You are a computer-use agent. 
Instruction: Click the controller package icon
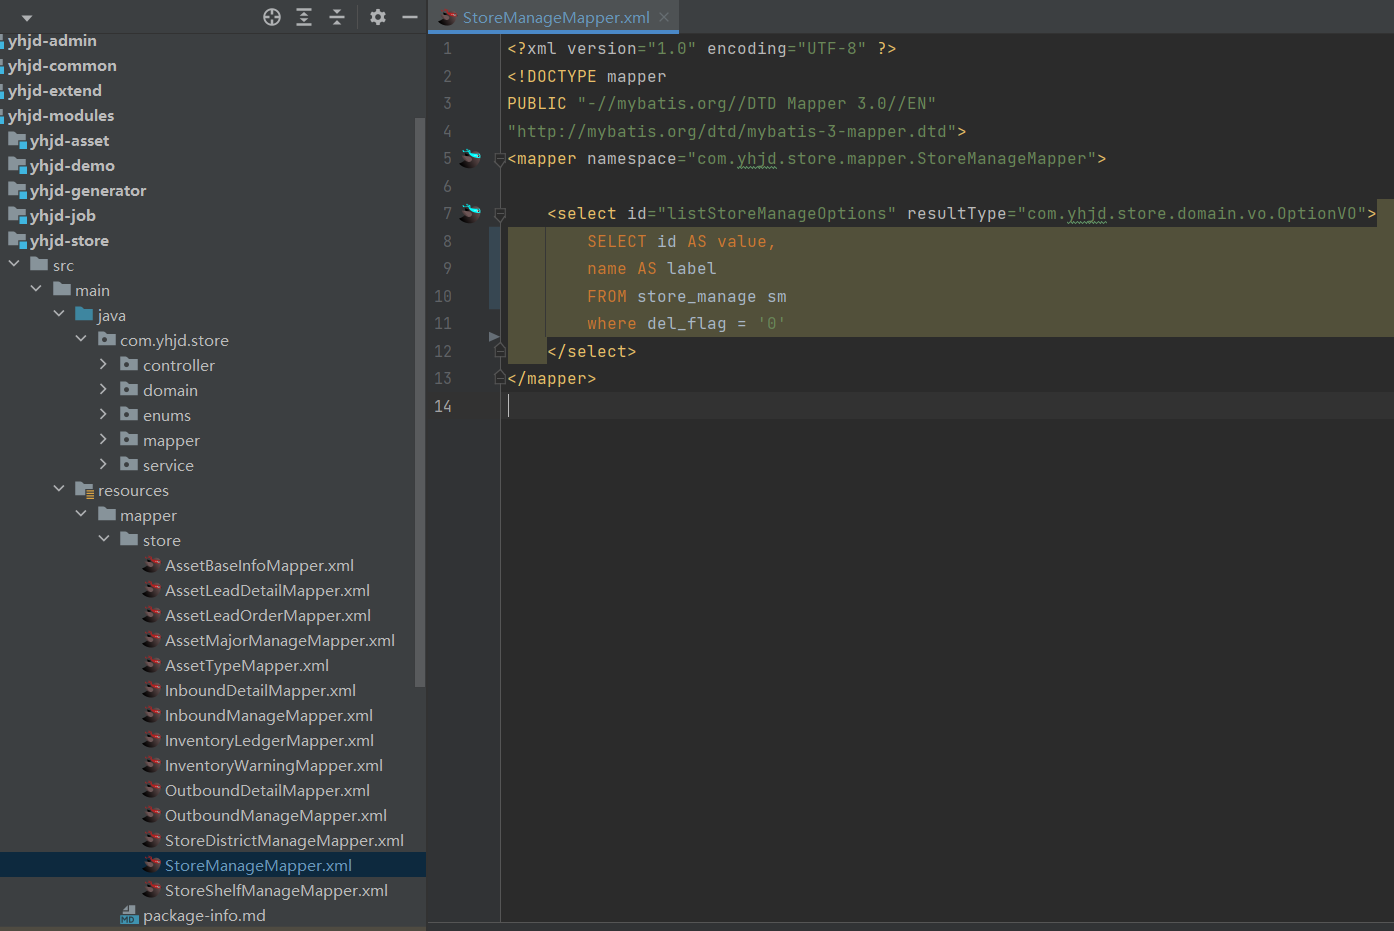coord(129,364)
